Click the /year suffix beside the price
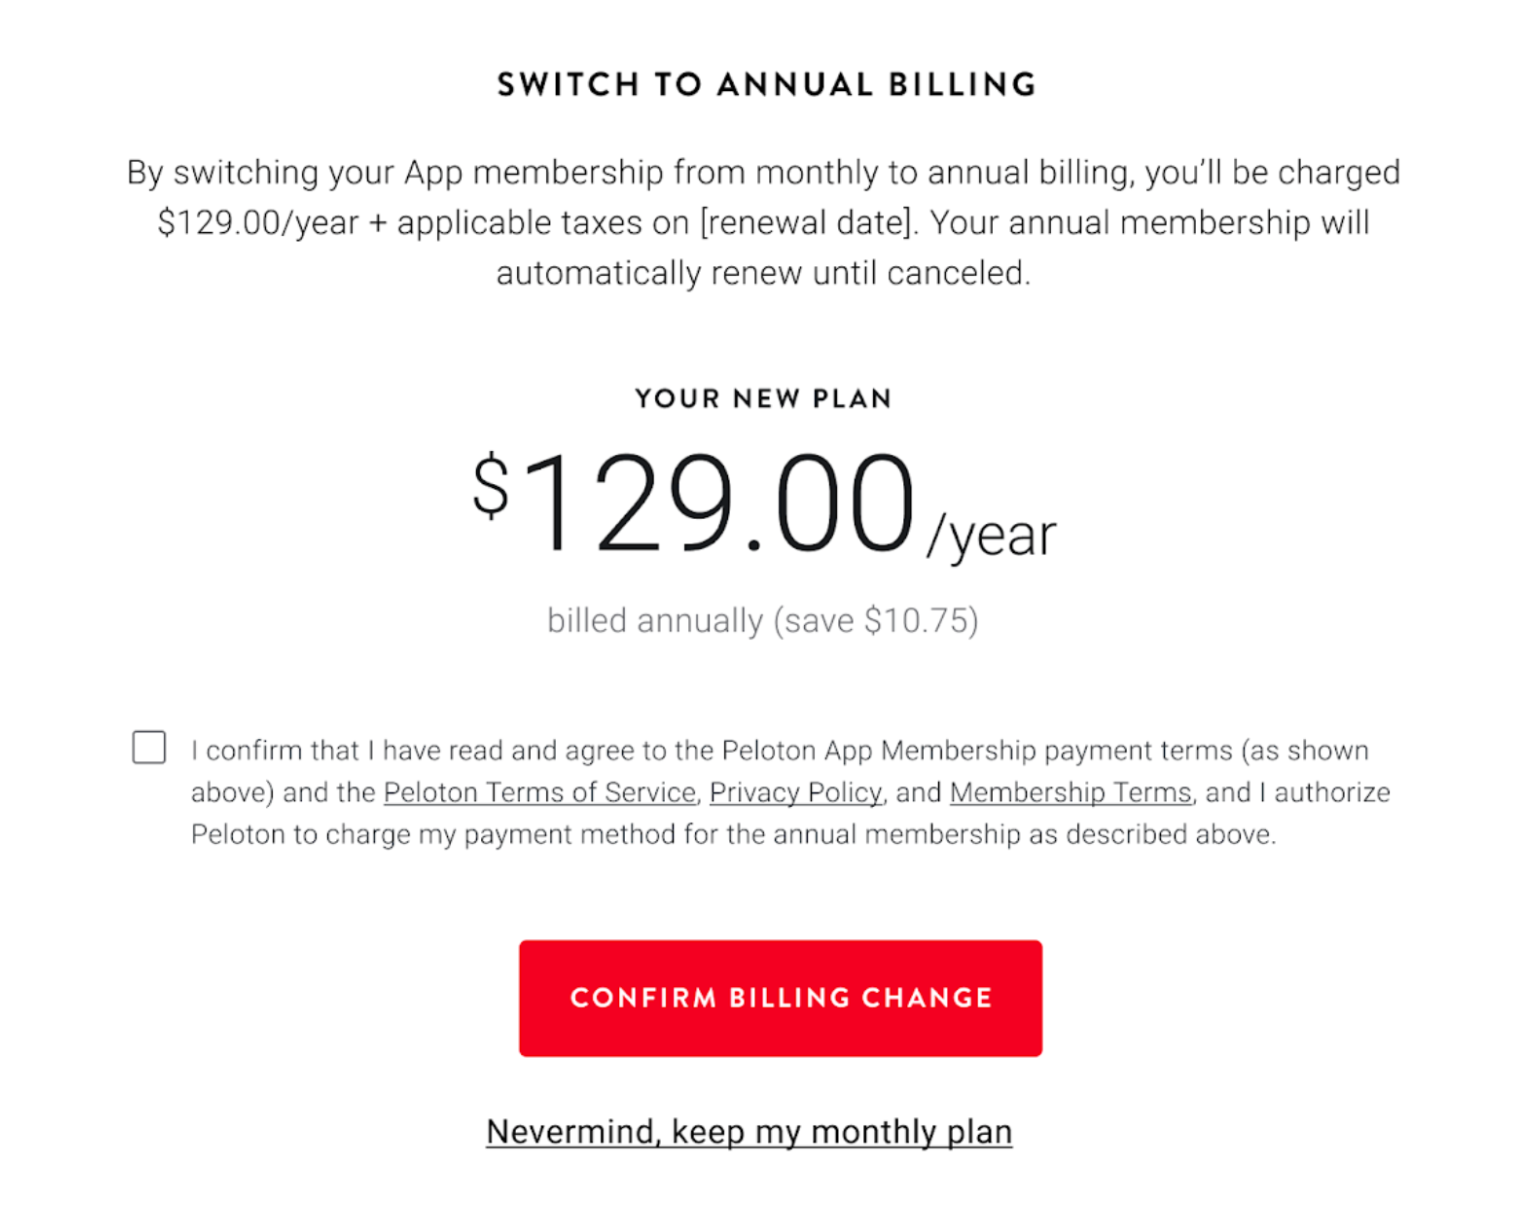This screenshot has height=1212, width=1522. tap(991, 536)
